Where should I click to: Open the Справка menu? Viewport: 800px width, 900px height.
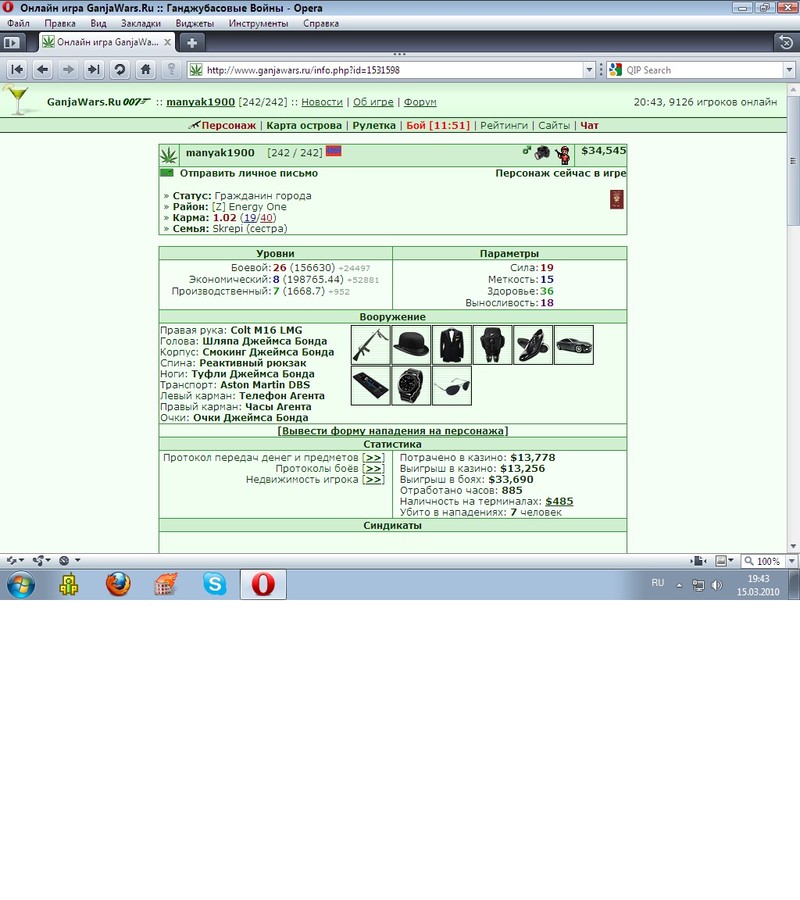321,24
